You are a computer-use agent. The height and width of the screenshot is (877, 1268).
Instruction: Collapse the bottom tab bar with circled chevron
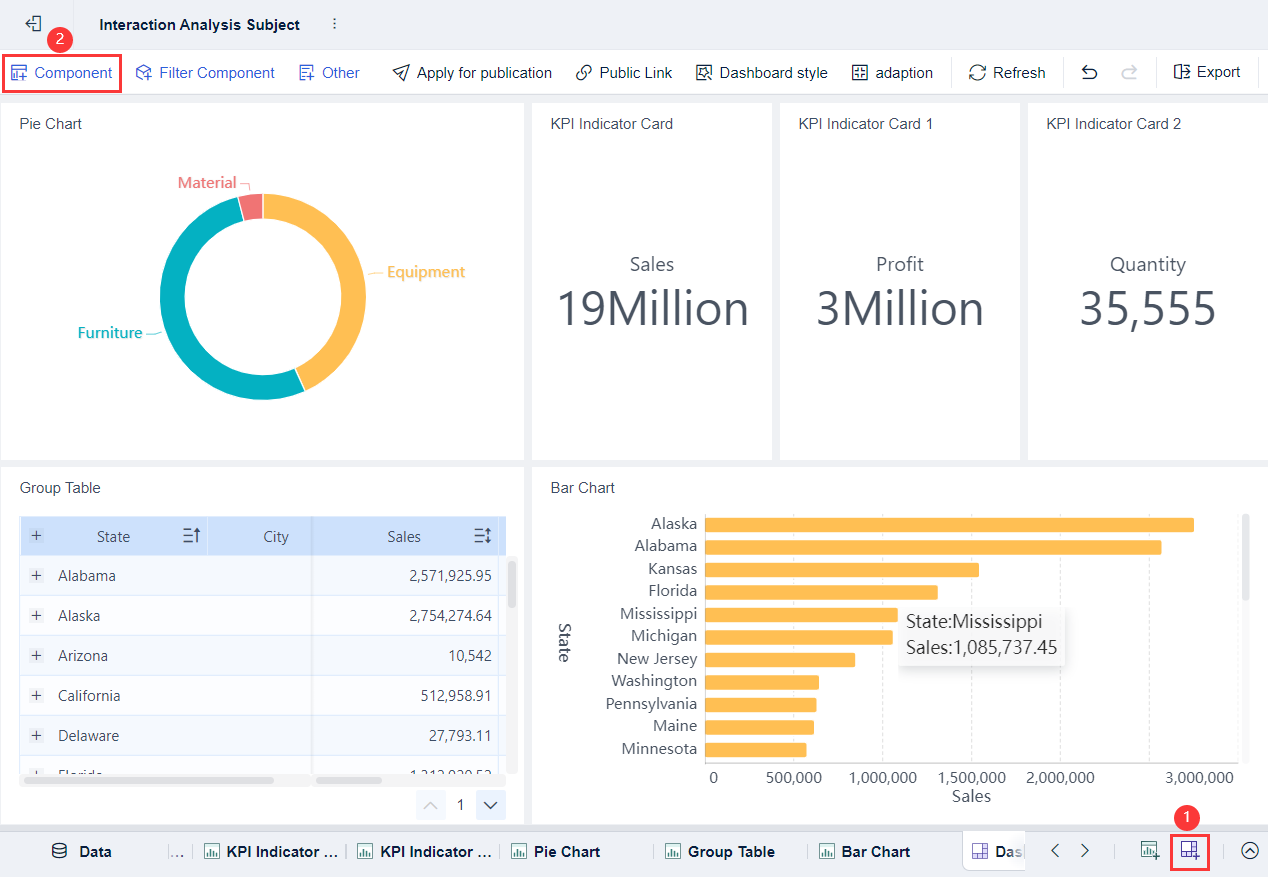point(1249,851)
